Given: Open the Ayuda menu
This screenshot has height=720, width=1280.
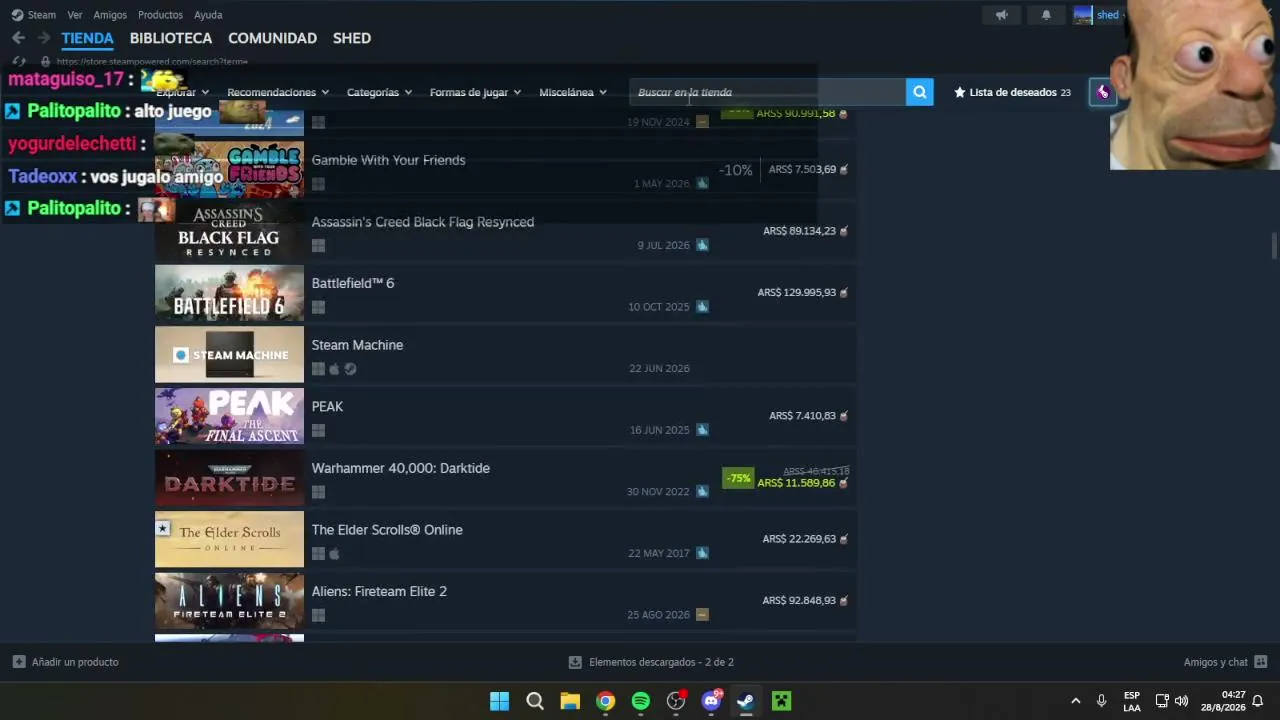Looking at the screenshot, I should click(x=208, y=15).
